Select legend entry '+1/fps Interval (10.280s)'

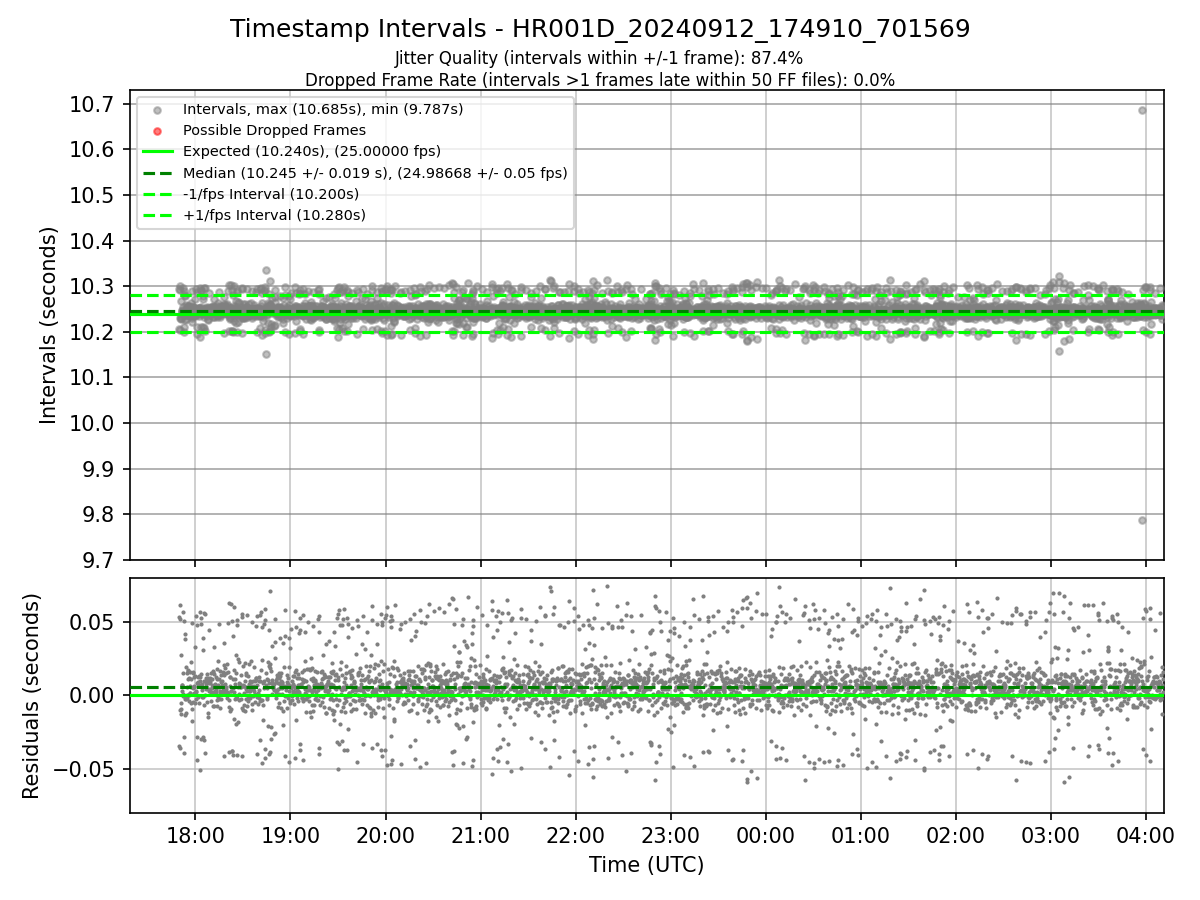[274, 215]
